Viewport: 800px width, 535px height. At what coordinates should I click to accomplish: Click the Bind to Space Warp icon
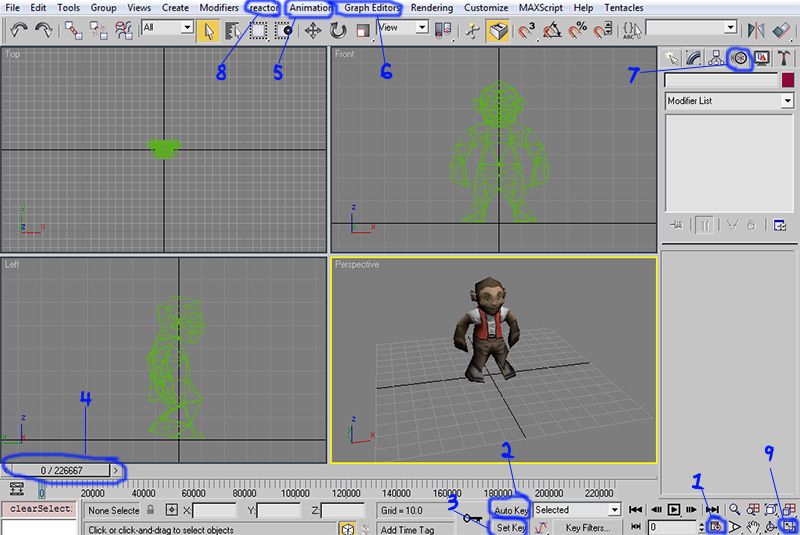123,31
